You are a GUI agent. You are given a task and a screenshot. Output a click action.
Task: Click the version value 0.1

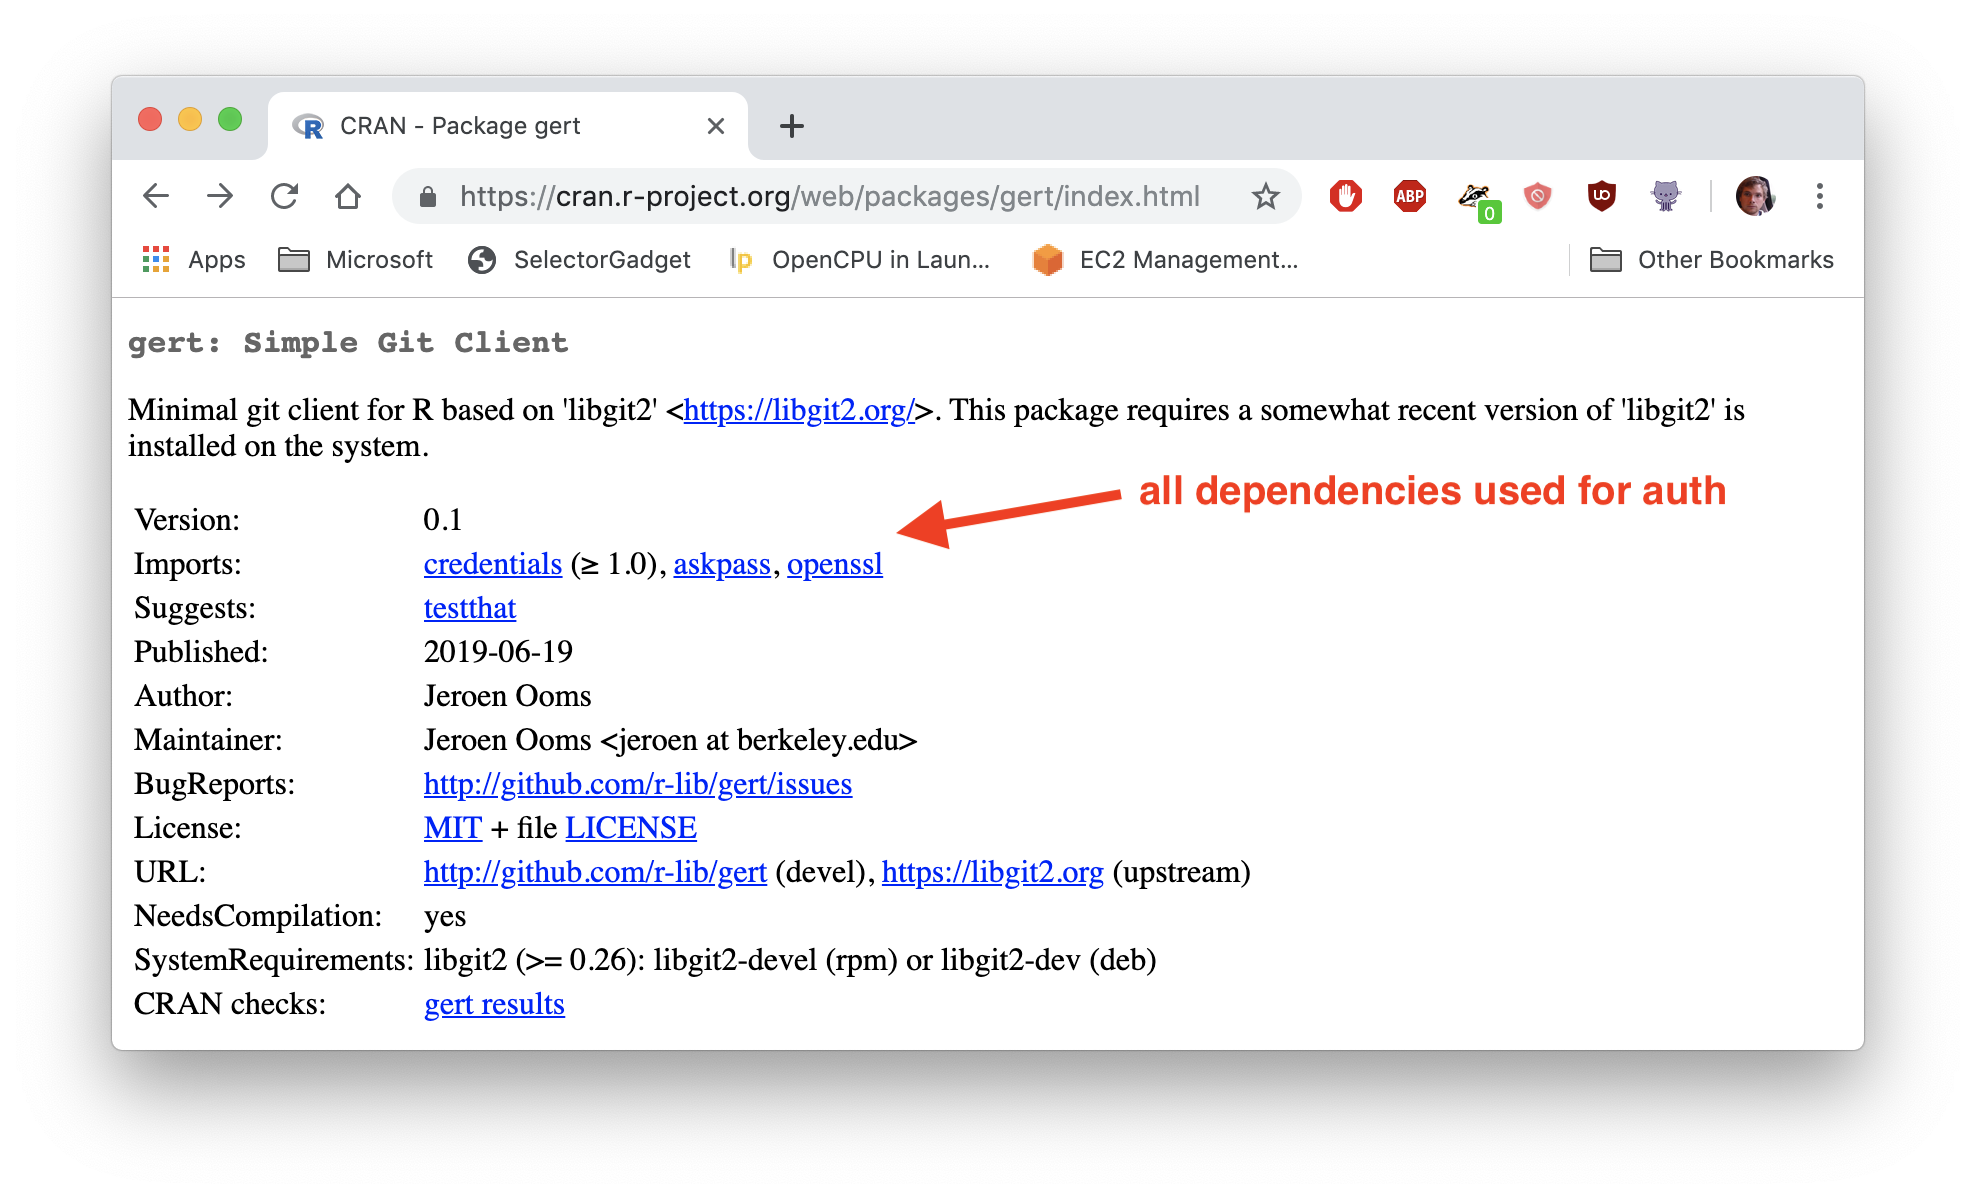tap(443, 520)
